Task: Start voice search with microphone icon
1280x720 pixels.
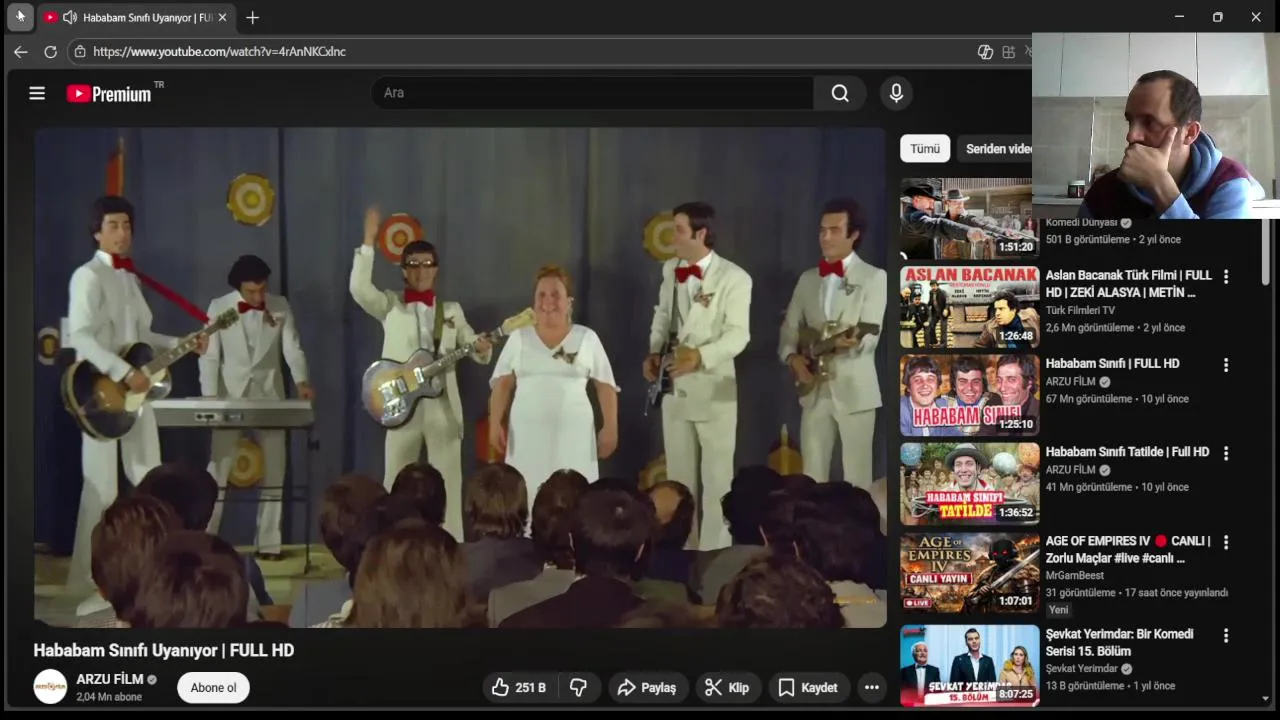Action: click(896, 93)
